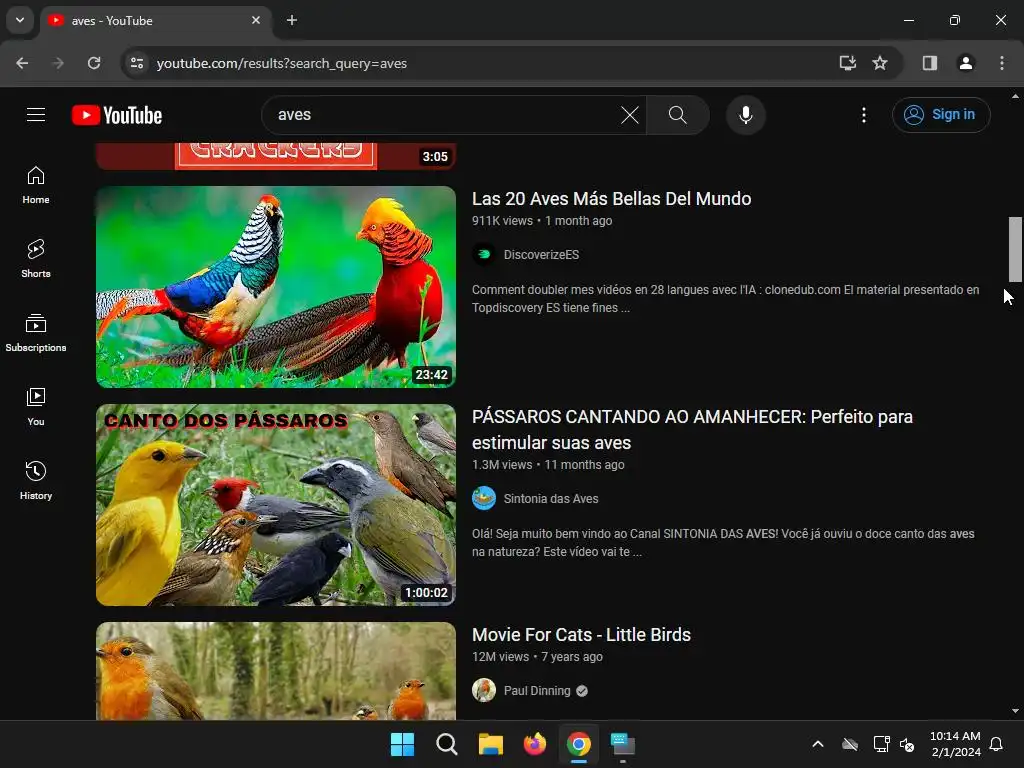Click the 911K views text
Image resolution: width=1024 pixels, height=768 pixels.
tap(502, 221)
